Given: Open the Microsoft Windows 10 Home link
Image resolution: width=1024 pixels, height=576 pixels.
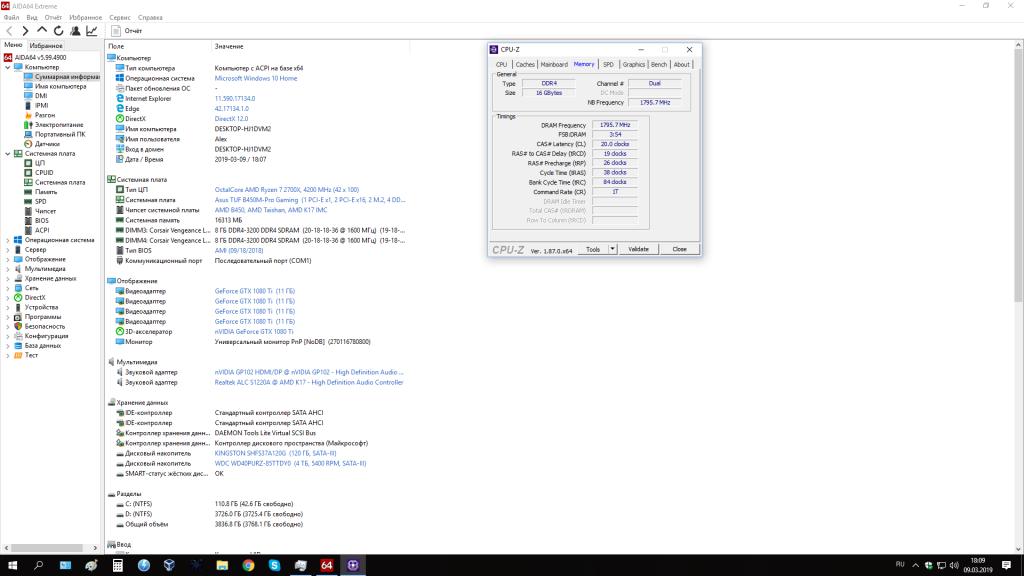Looking at the screenshot, I should [x=255, y=78].
